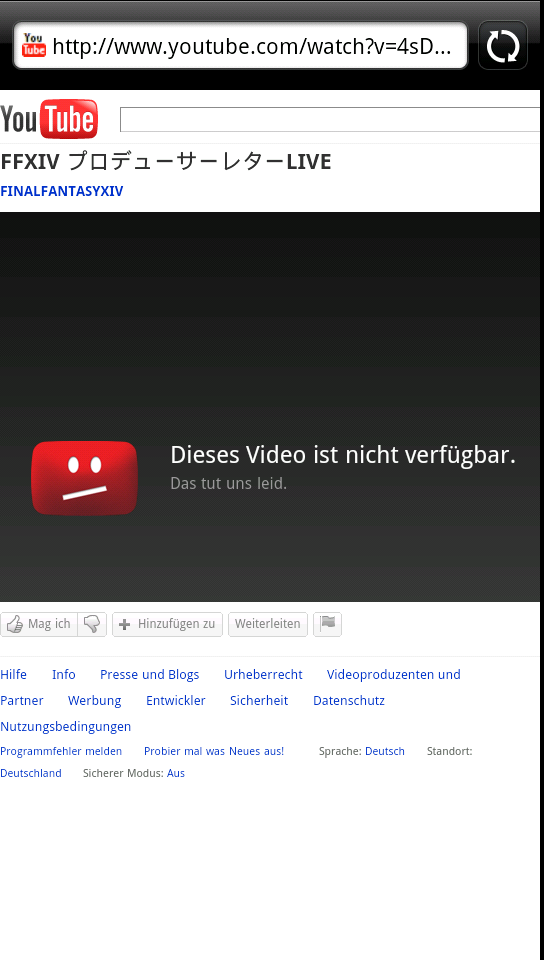Open the FINALFANTASYXIV channel link

pos(62,191)
